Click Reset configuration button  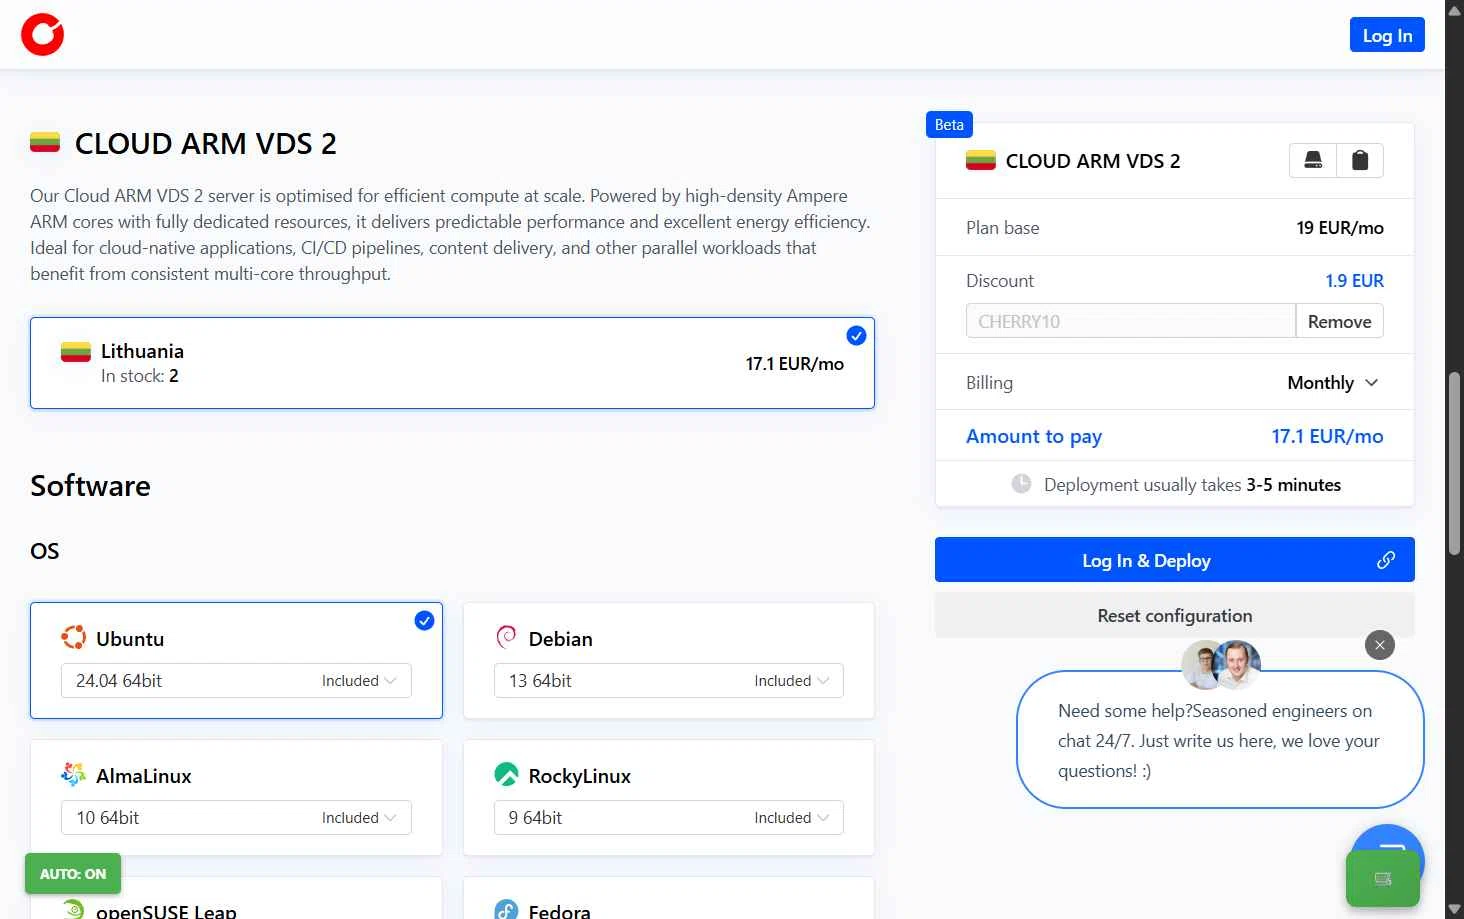pyautogui.click(x=1174, y=616)
